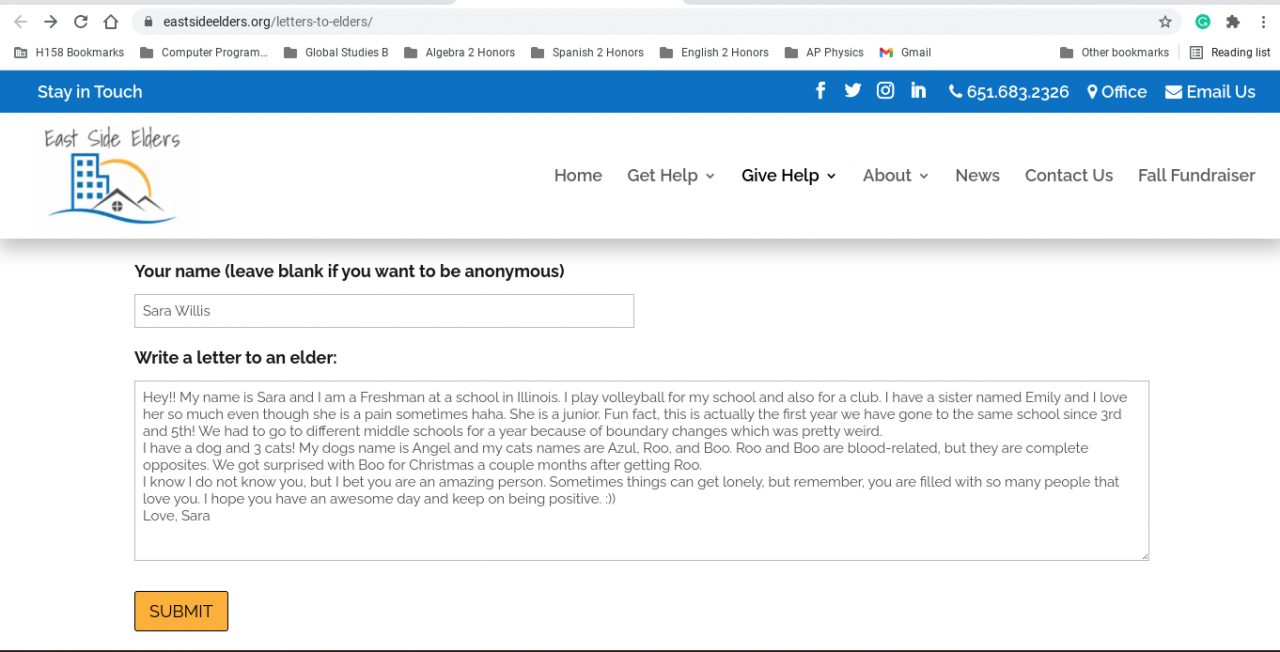1280x652 pixels.
Task: Click the 'Write a letter to an elder:' label
Action: coord(236,358)
